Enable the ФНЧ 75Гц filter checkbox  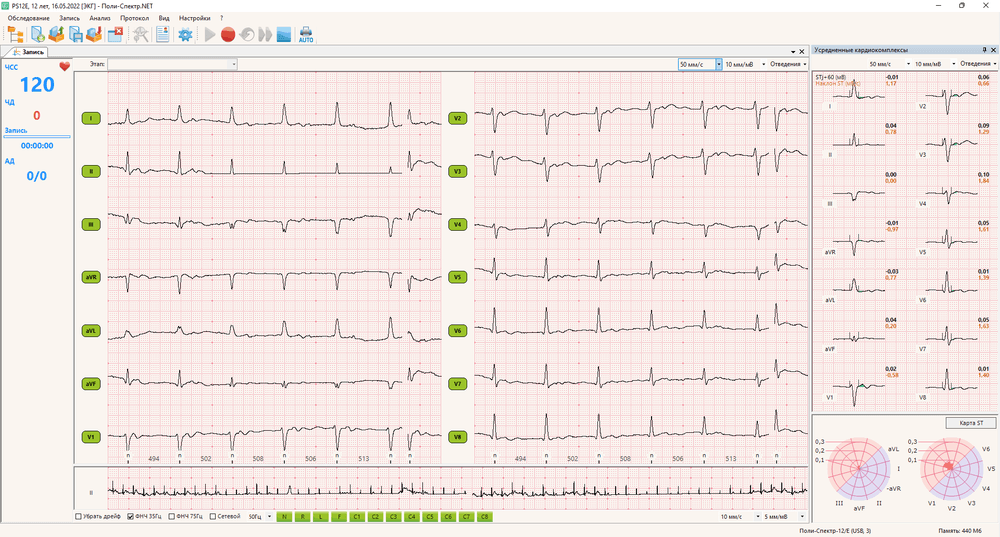click(172, 517)
